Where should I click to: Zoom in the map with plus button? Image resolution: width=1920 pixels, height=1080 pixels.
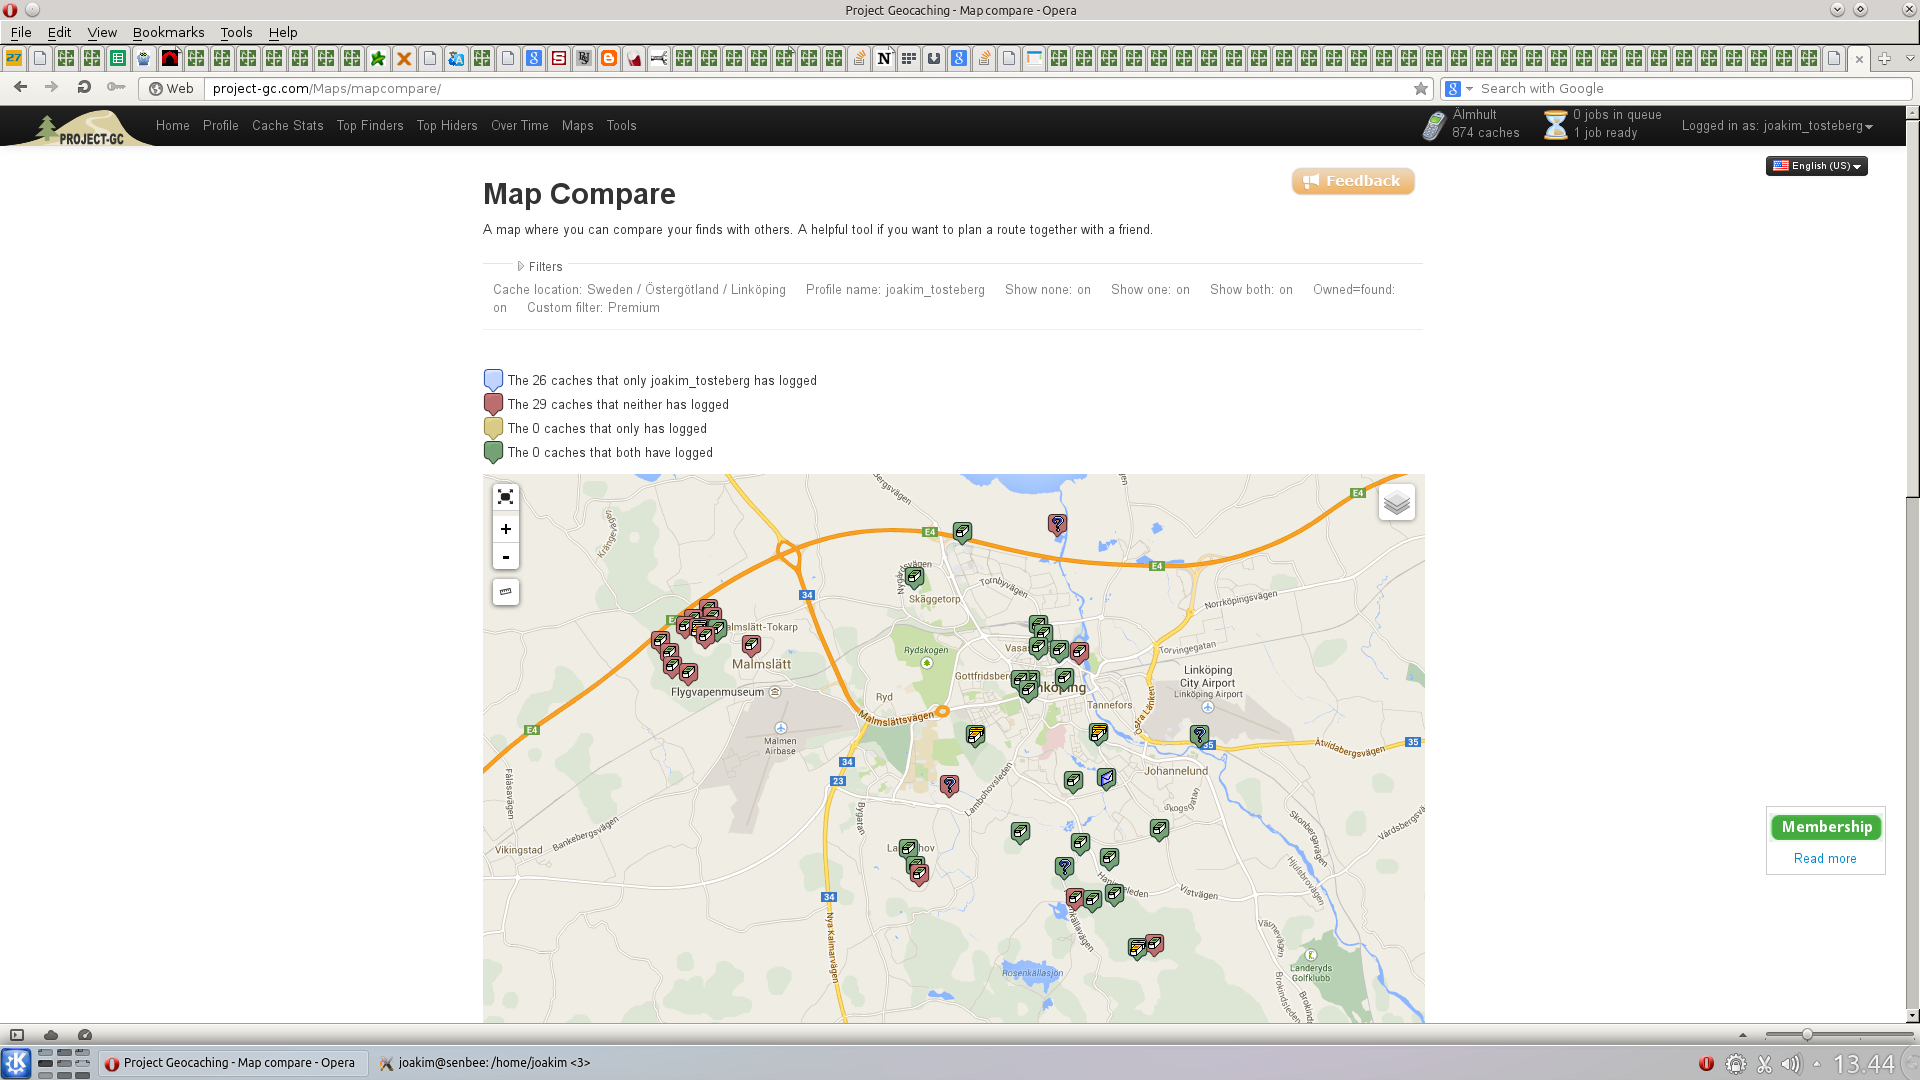(506, 529)
